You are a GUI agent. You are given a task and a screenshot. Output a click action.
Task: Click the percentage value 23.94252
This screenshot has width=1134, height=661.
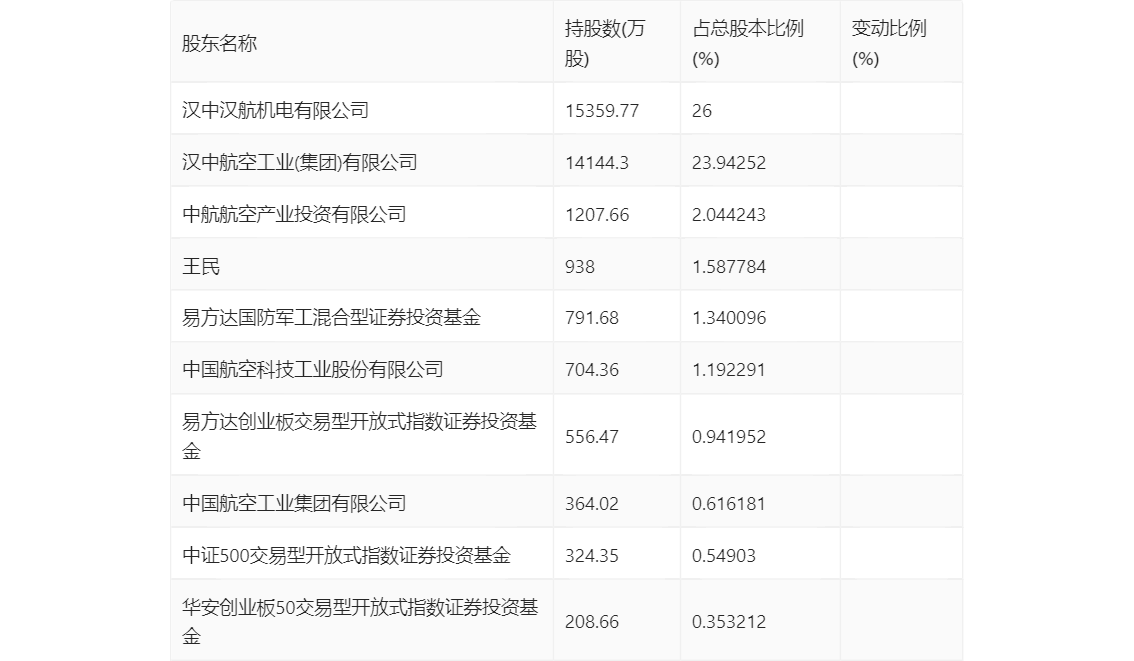728,163
